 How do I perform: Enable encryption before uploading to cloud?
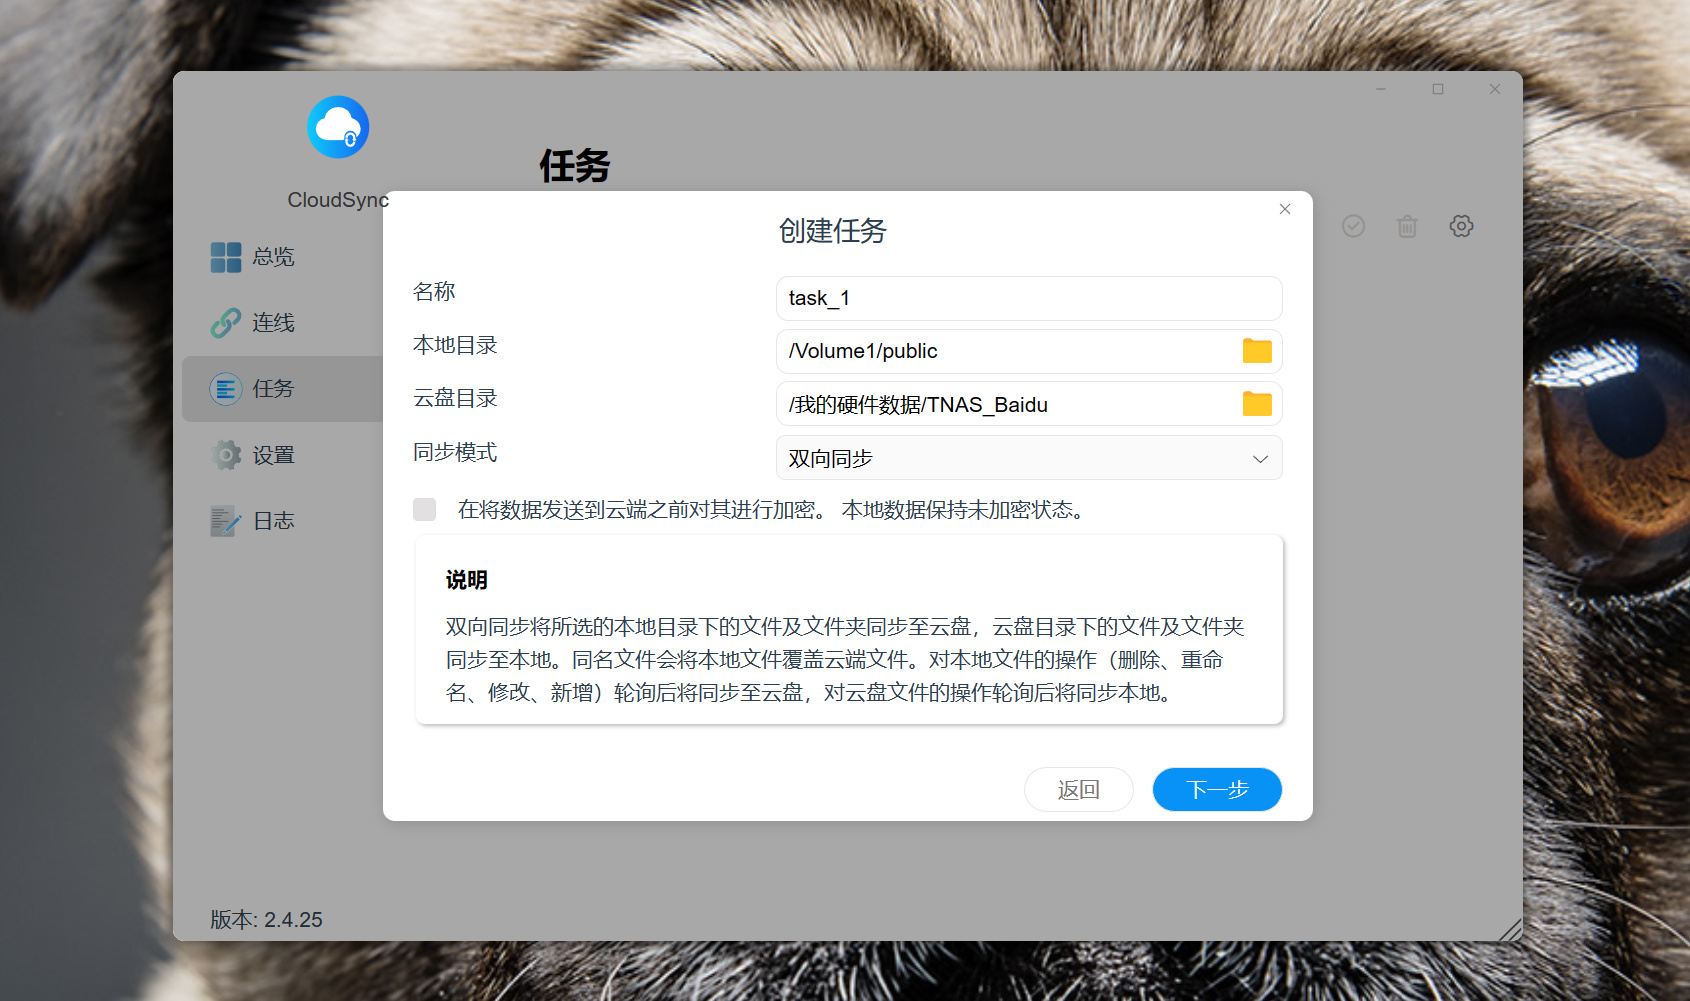point(425,510)
